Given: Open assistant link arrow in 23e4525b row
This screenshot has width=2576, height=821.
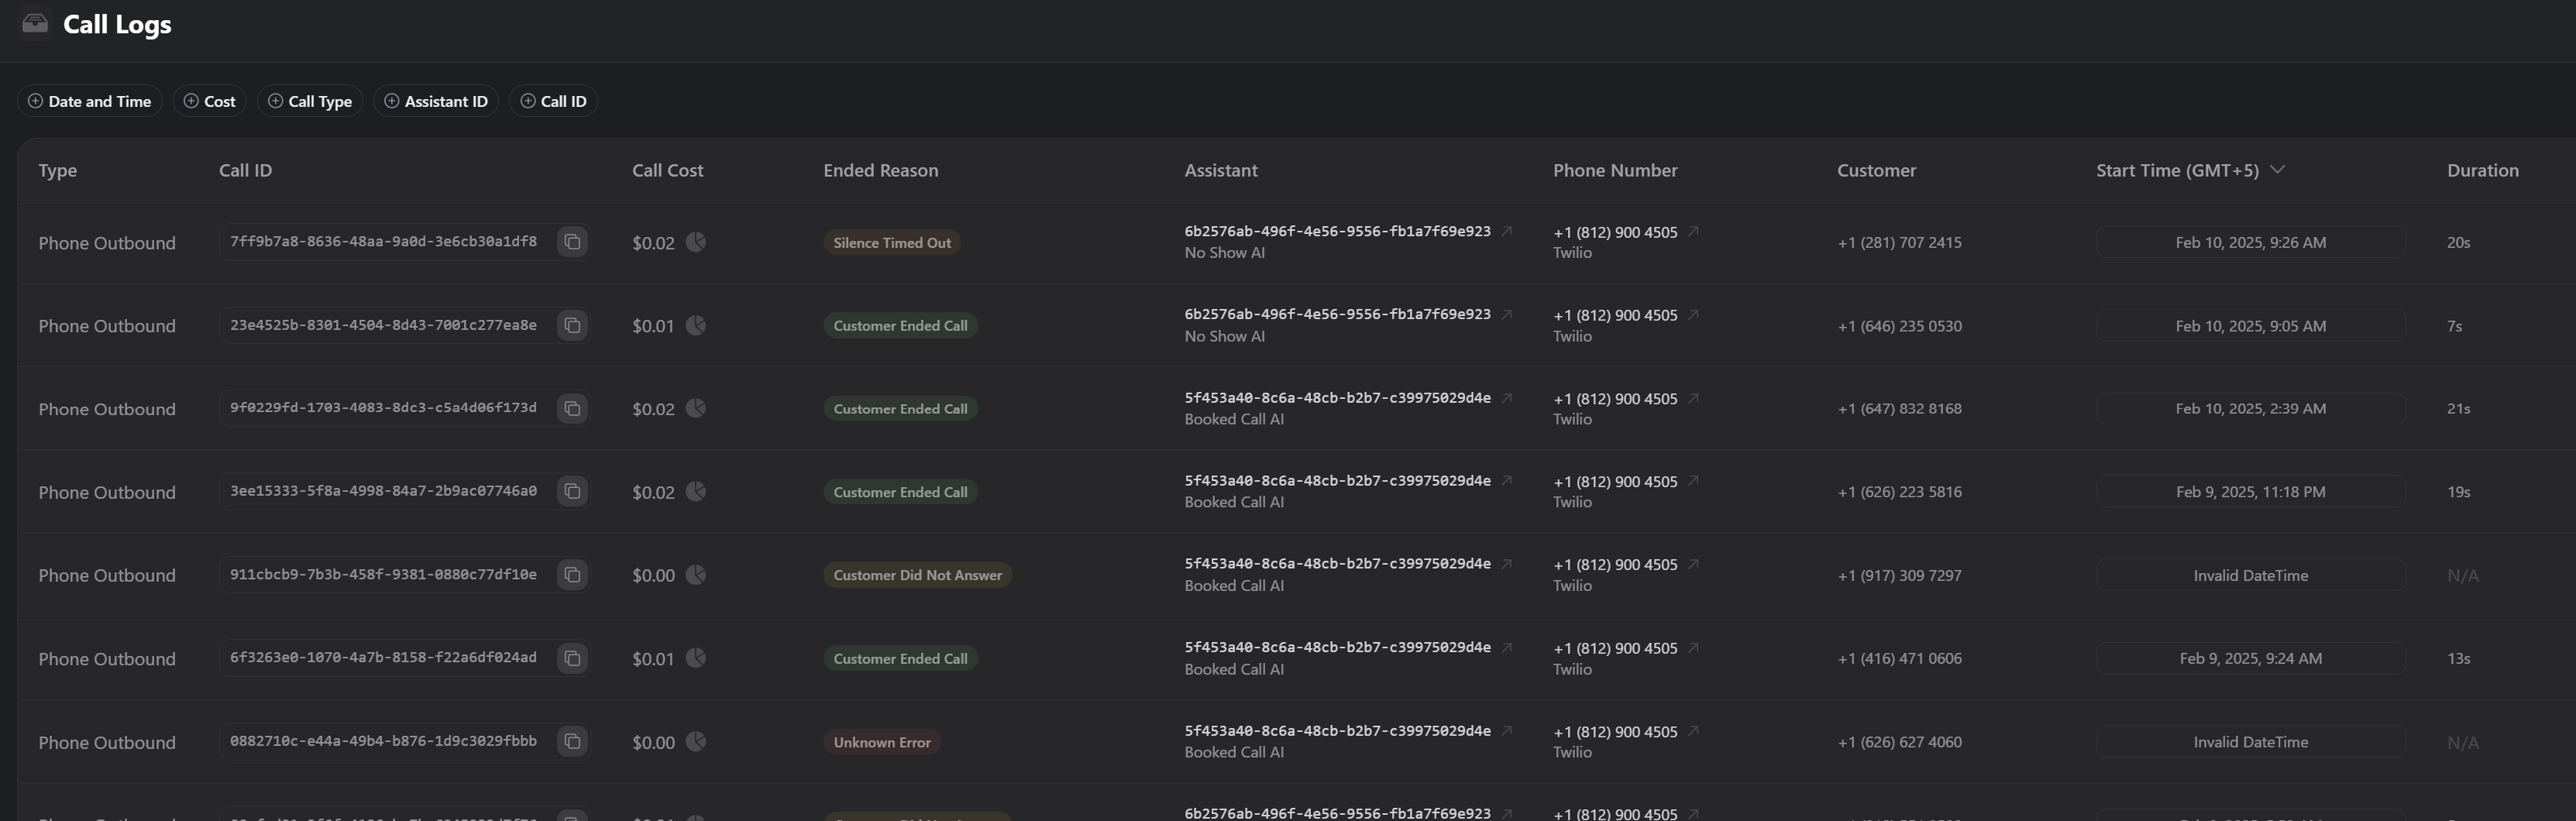Looking at the screenshot, I should pyautogui.click(x=1507, y=314).
